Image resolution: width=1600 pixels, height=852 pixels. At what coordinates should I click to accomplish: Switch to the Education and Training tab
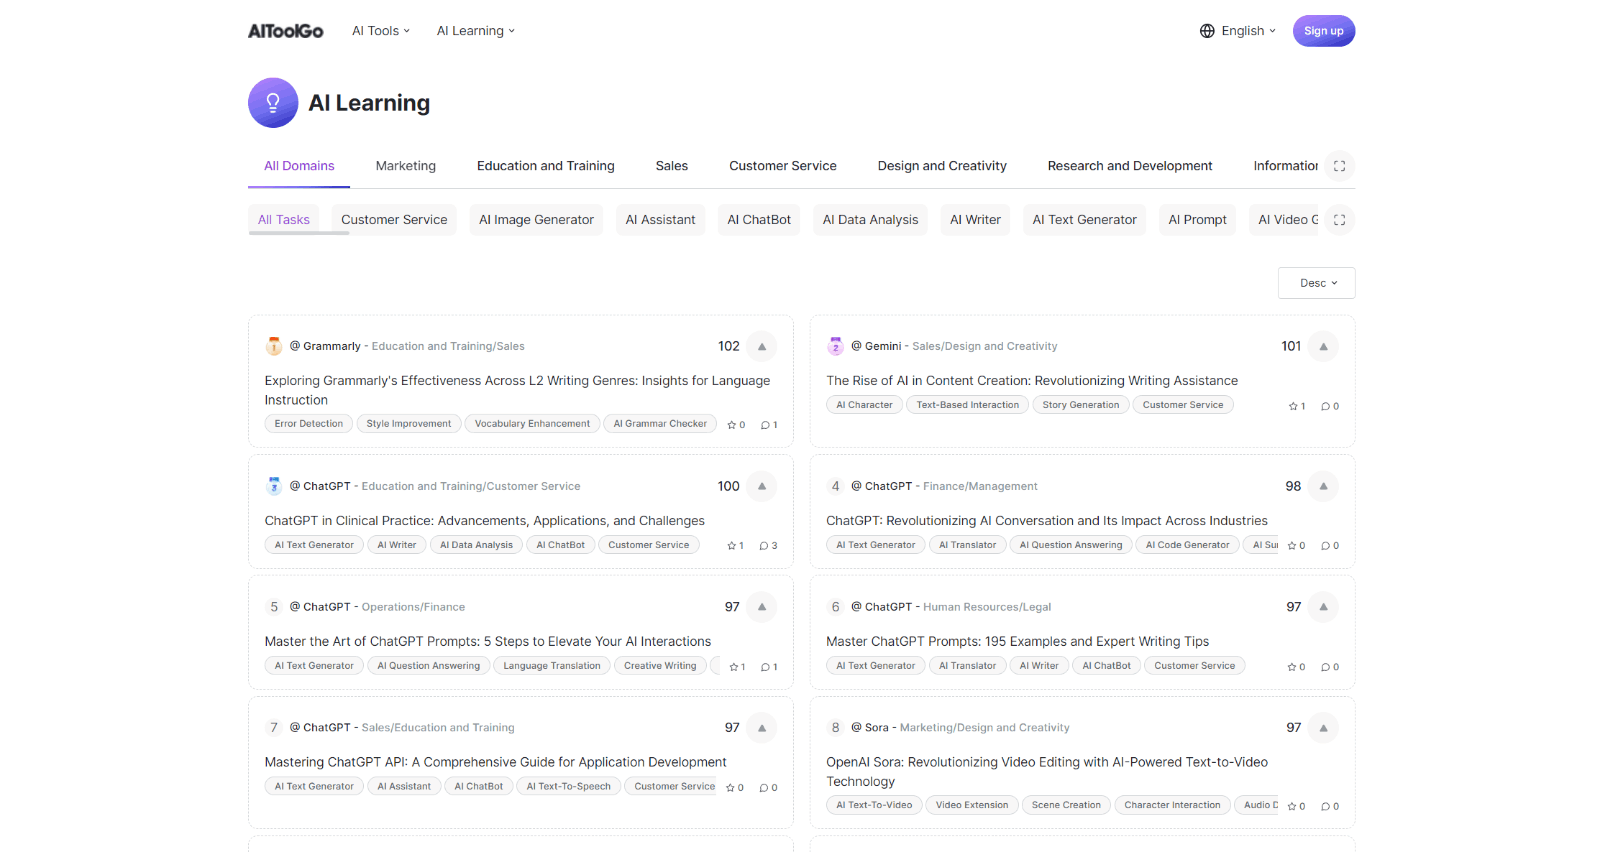click(545, 166)
